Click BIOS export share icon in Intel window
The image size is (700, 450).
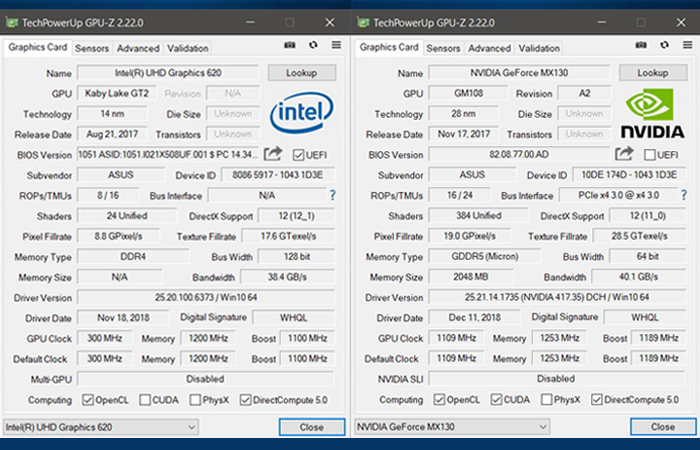(x=273, y=154)
